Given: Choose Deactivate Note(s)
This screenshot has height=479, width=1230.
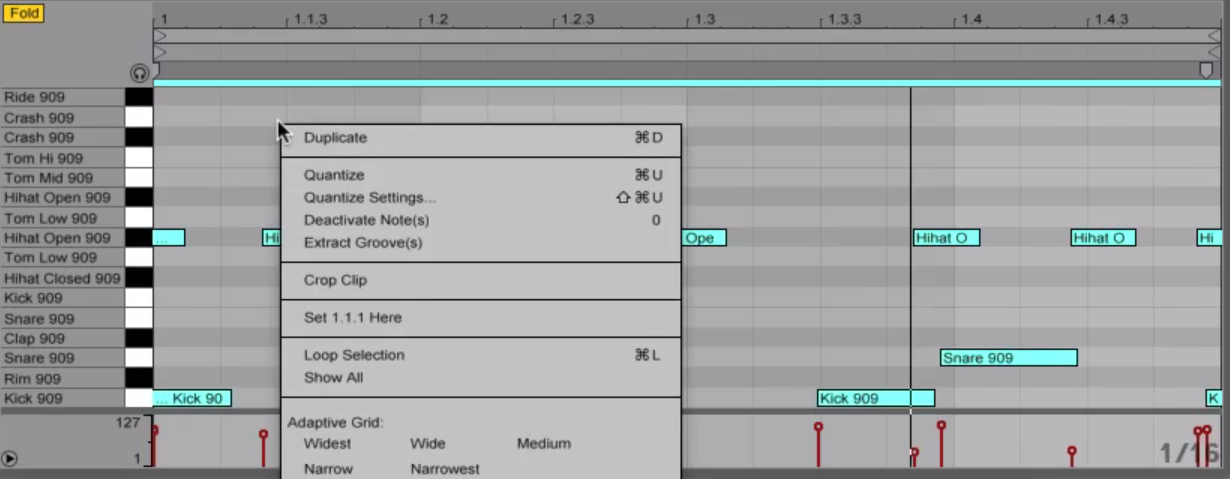Looking at the screenshot, I should [x=366, y=220].
